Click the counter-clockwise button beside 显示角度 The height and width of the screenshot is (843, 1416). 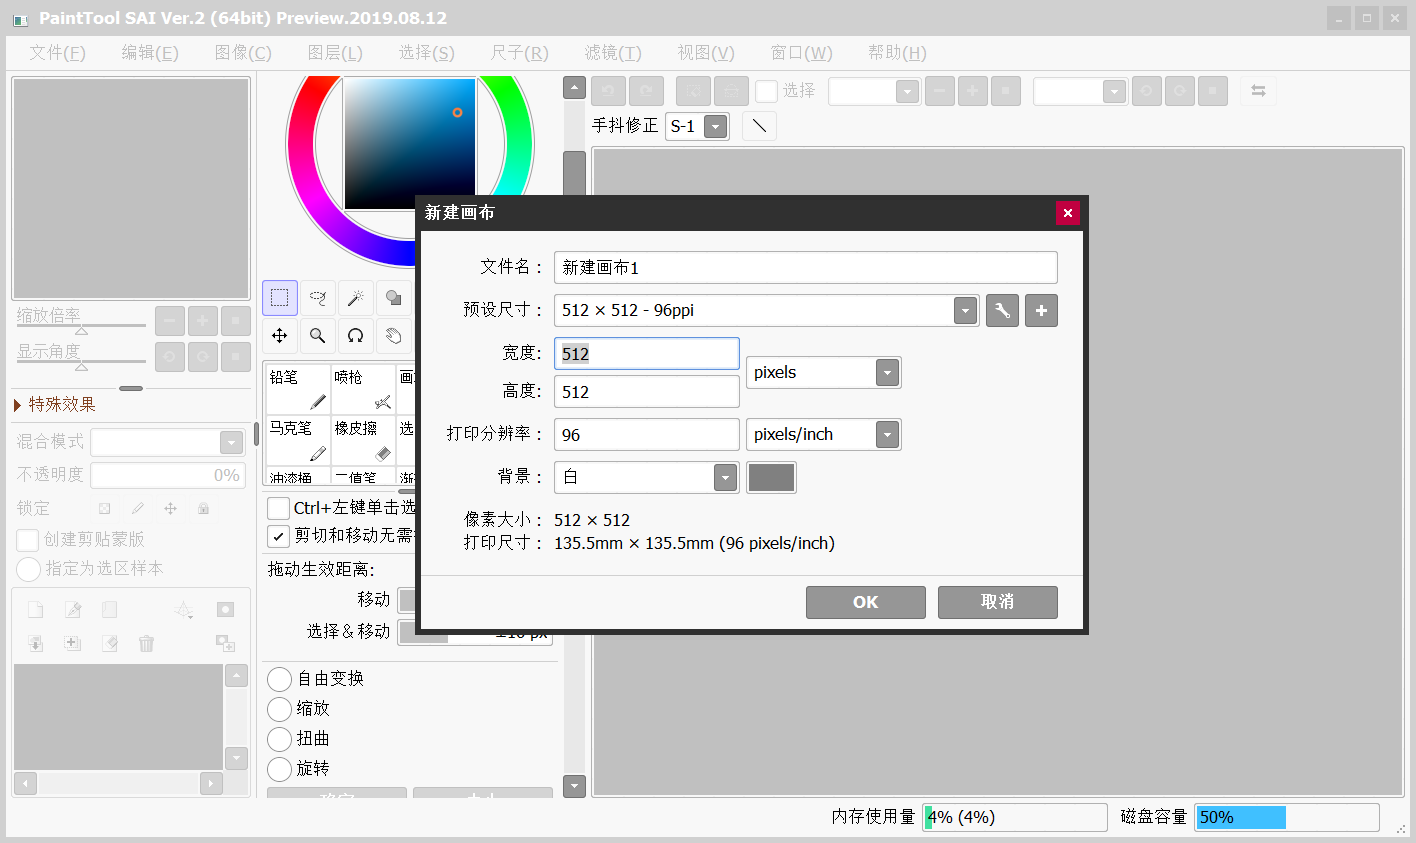[170, 357]
